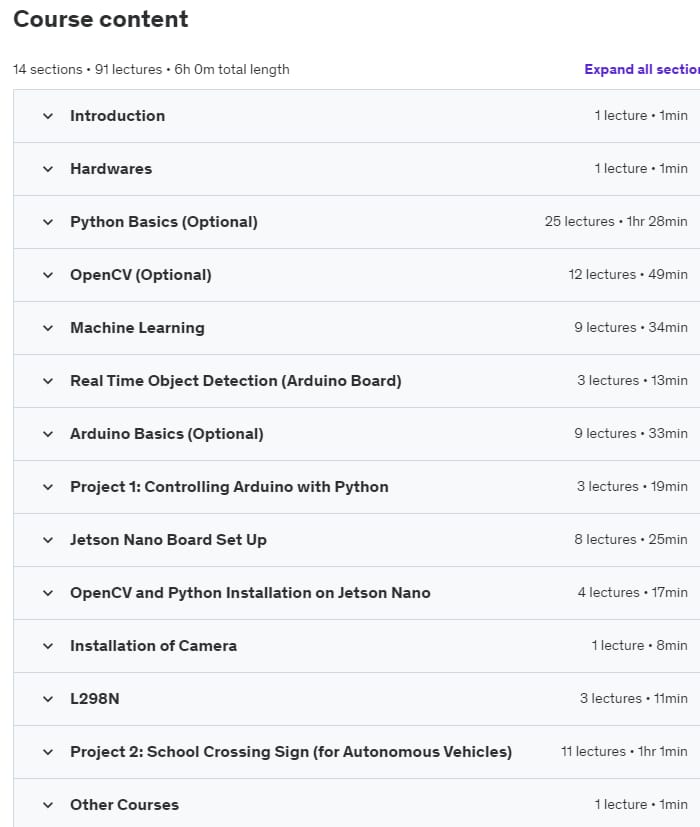Expand Other Courses section chevron
700x827 pixels.
pos(48,805)
